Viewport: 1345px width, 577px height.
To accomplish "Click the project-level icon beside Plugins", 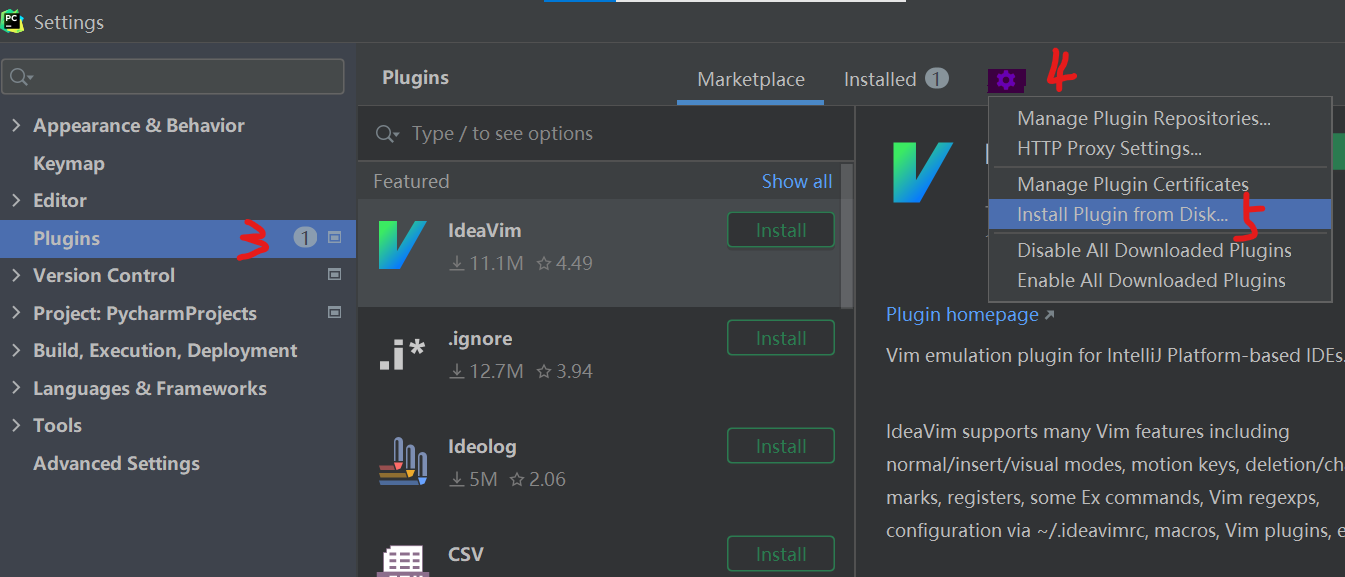I will [335, 238].
